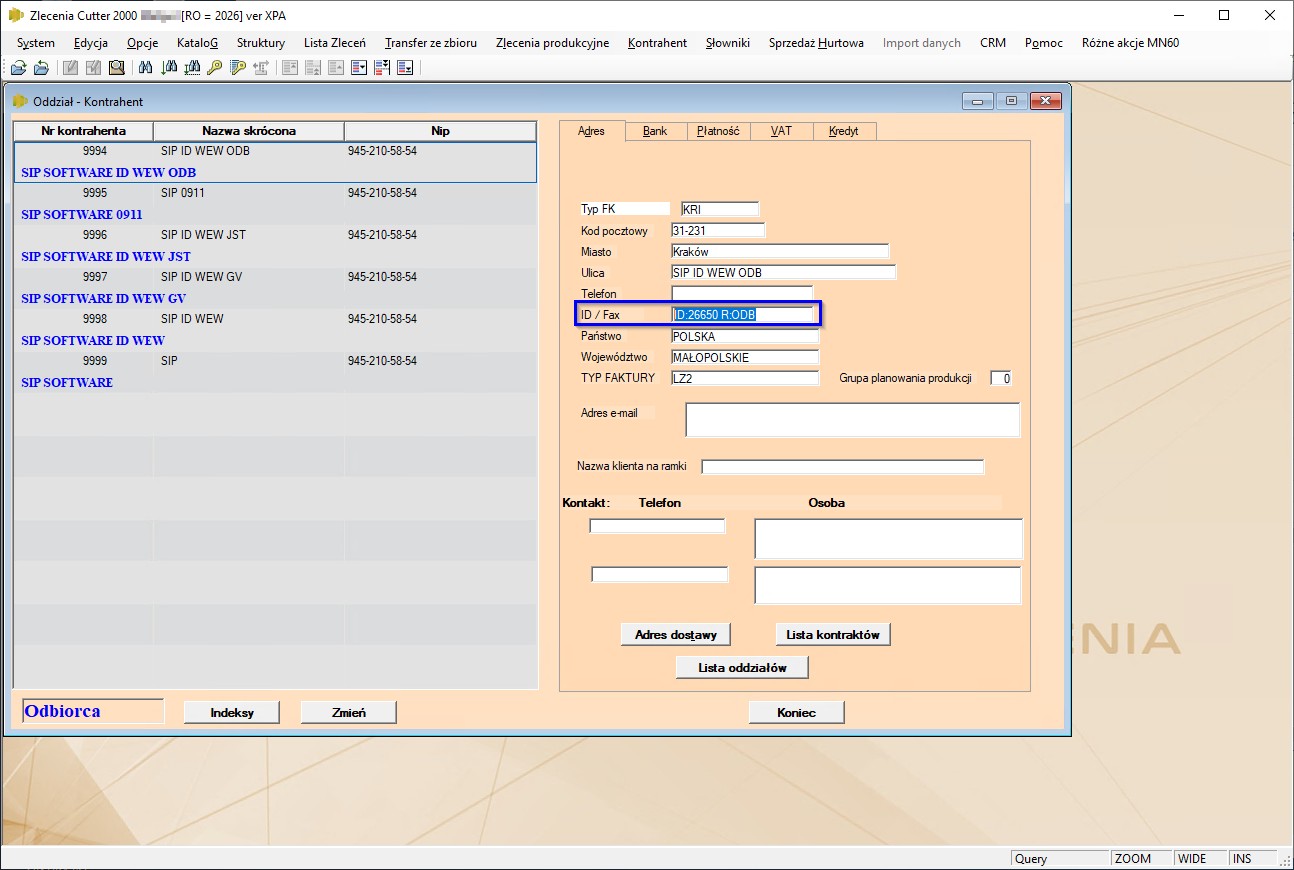
Task: Click the key with list lines icon
Action: [x=238, y=67]
